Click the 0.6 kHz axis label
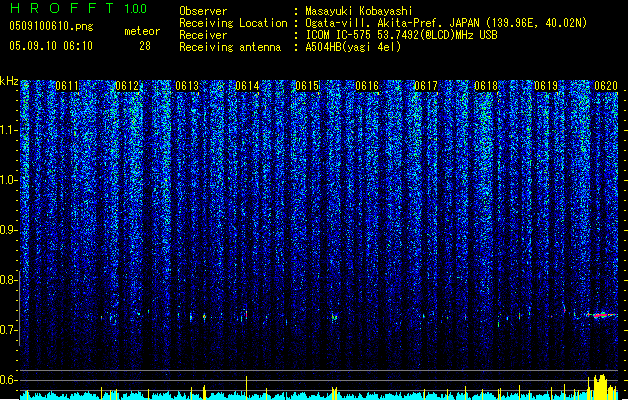The width and height of the screenshot is (629, 400). click(9, 380)
